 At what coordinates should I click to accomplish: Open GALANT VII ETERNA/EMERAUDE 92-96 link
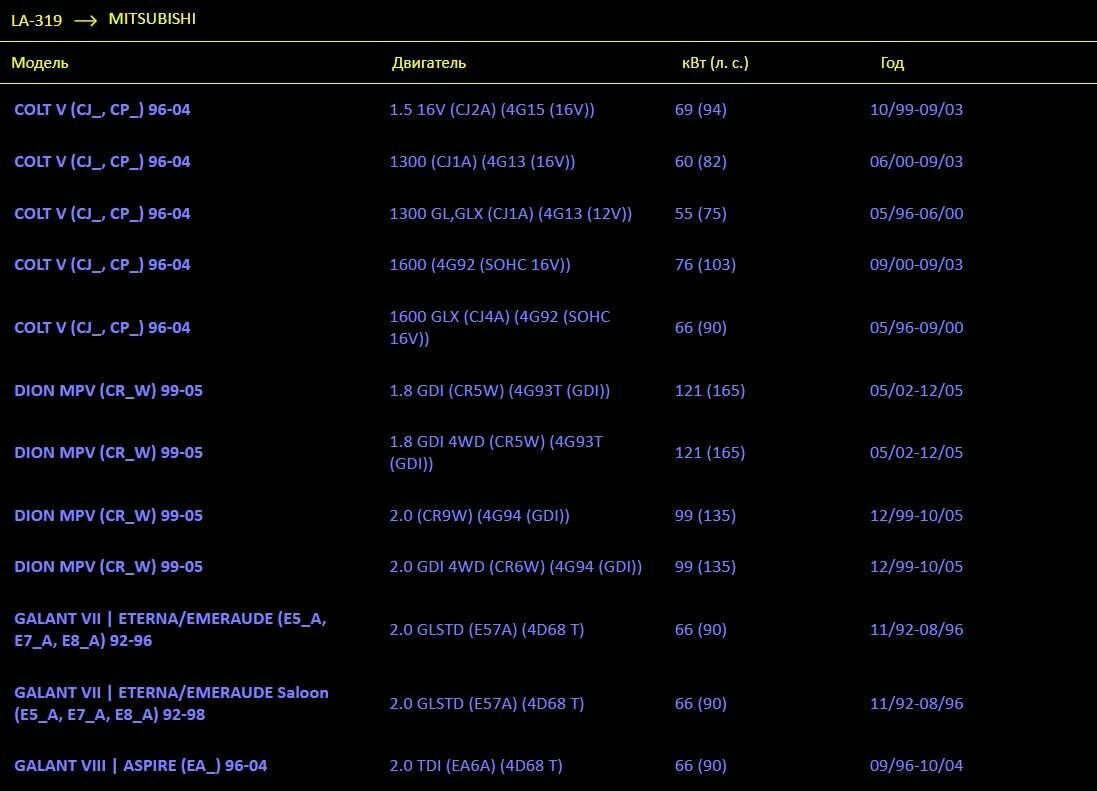click(x=170, y=629)
